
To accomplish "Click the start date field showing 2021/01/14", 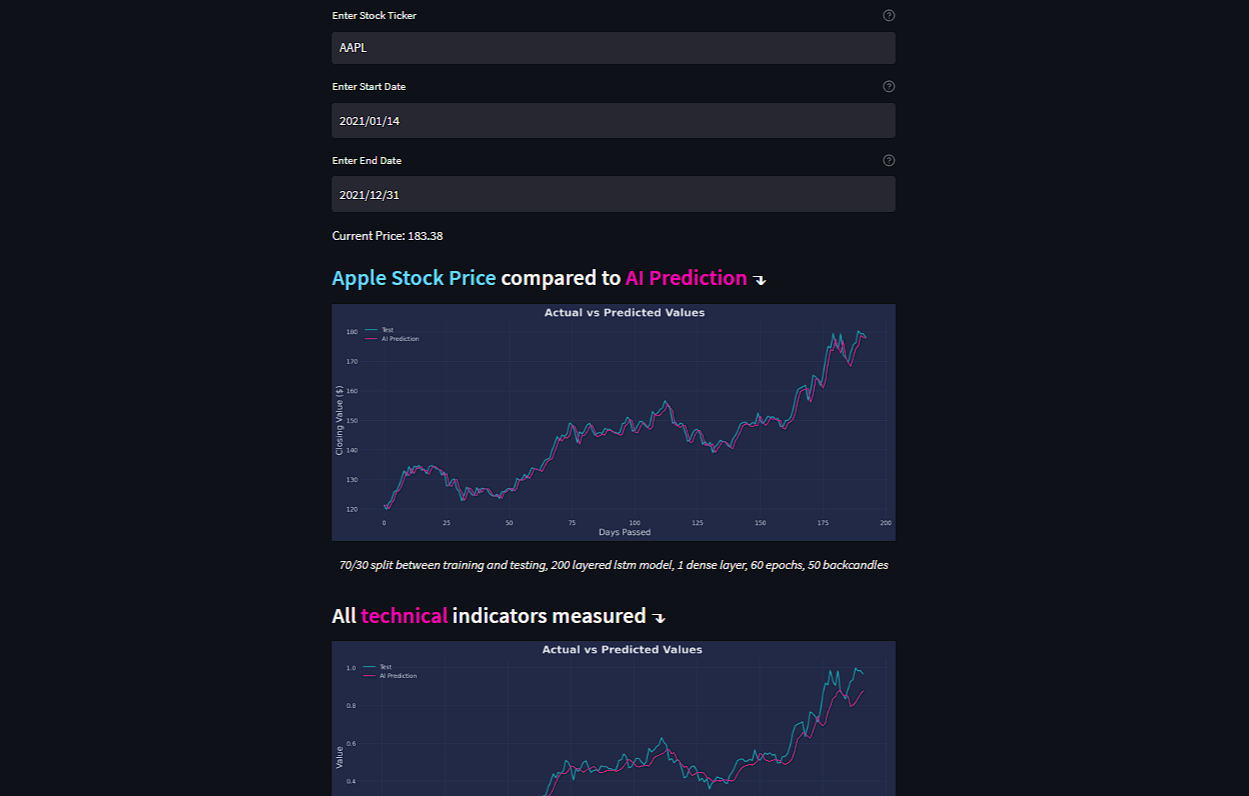I will point(613,120).
